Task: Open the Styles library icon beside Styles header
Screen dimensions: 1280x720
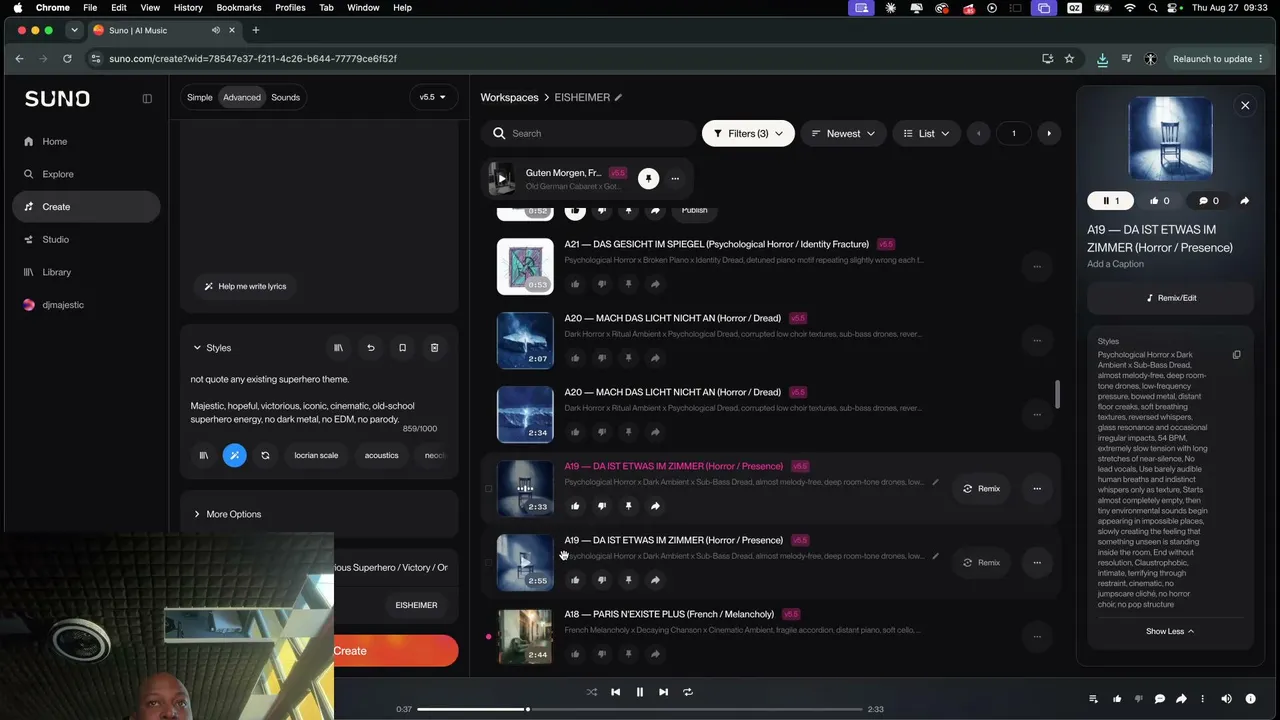Action: [338, 348]
